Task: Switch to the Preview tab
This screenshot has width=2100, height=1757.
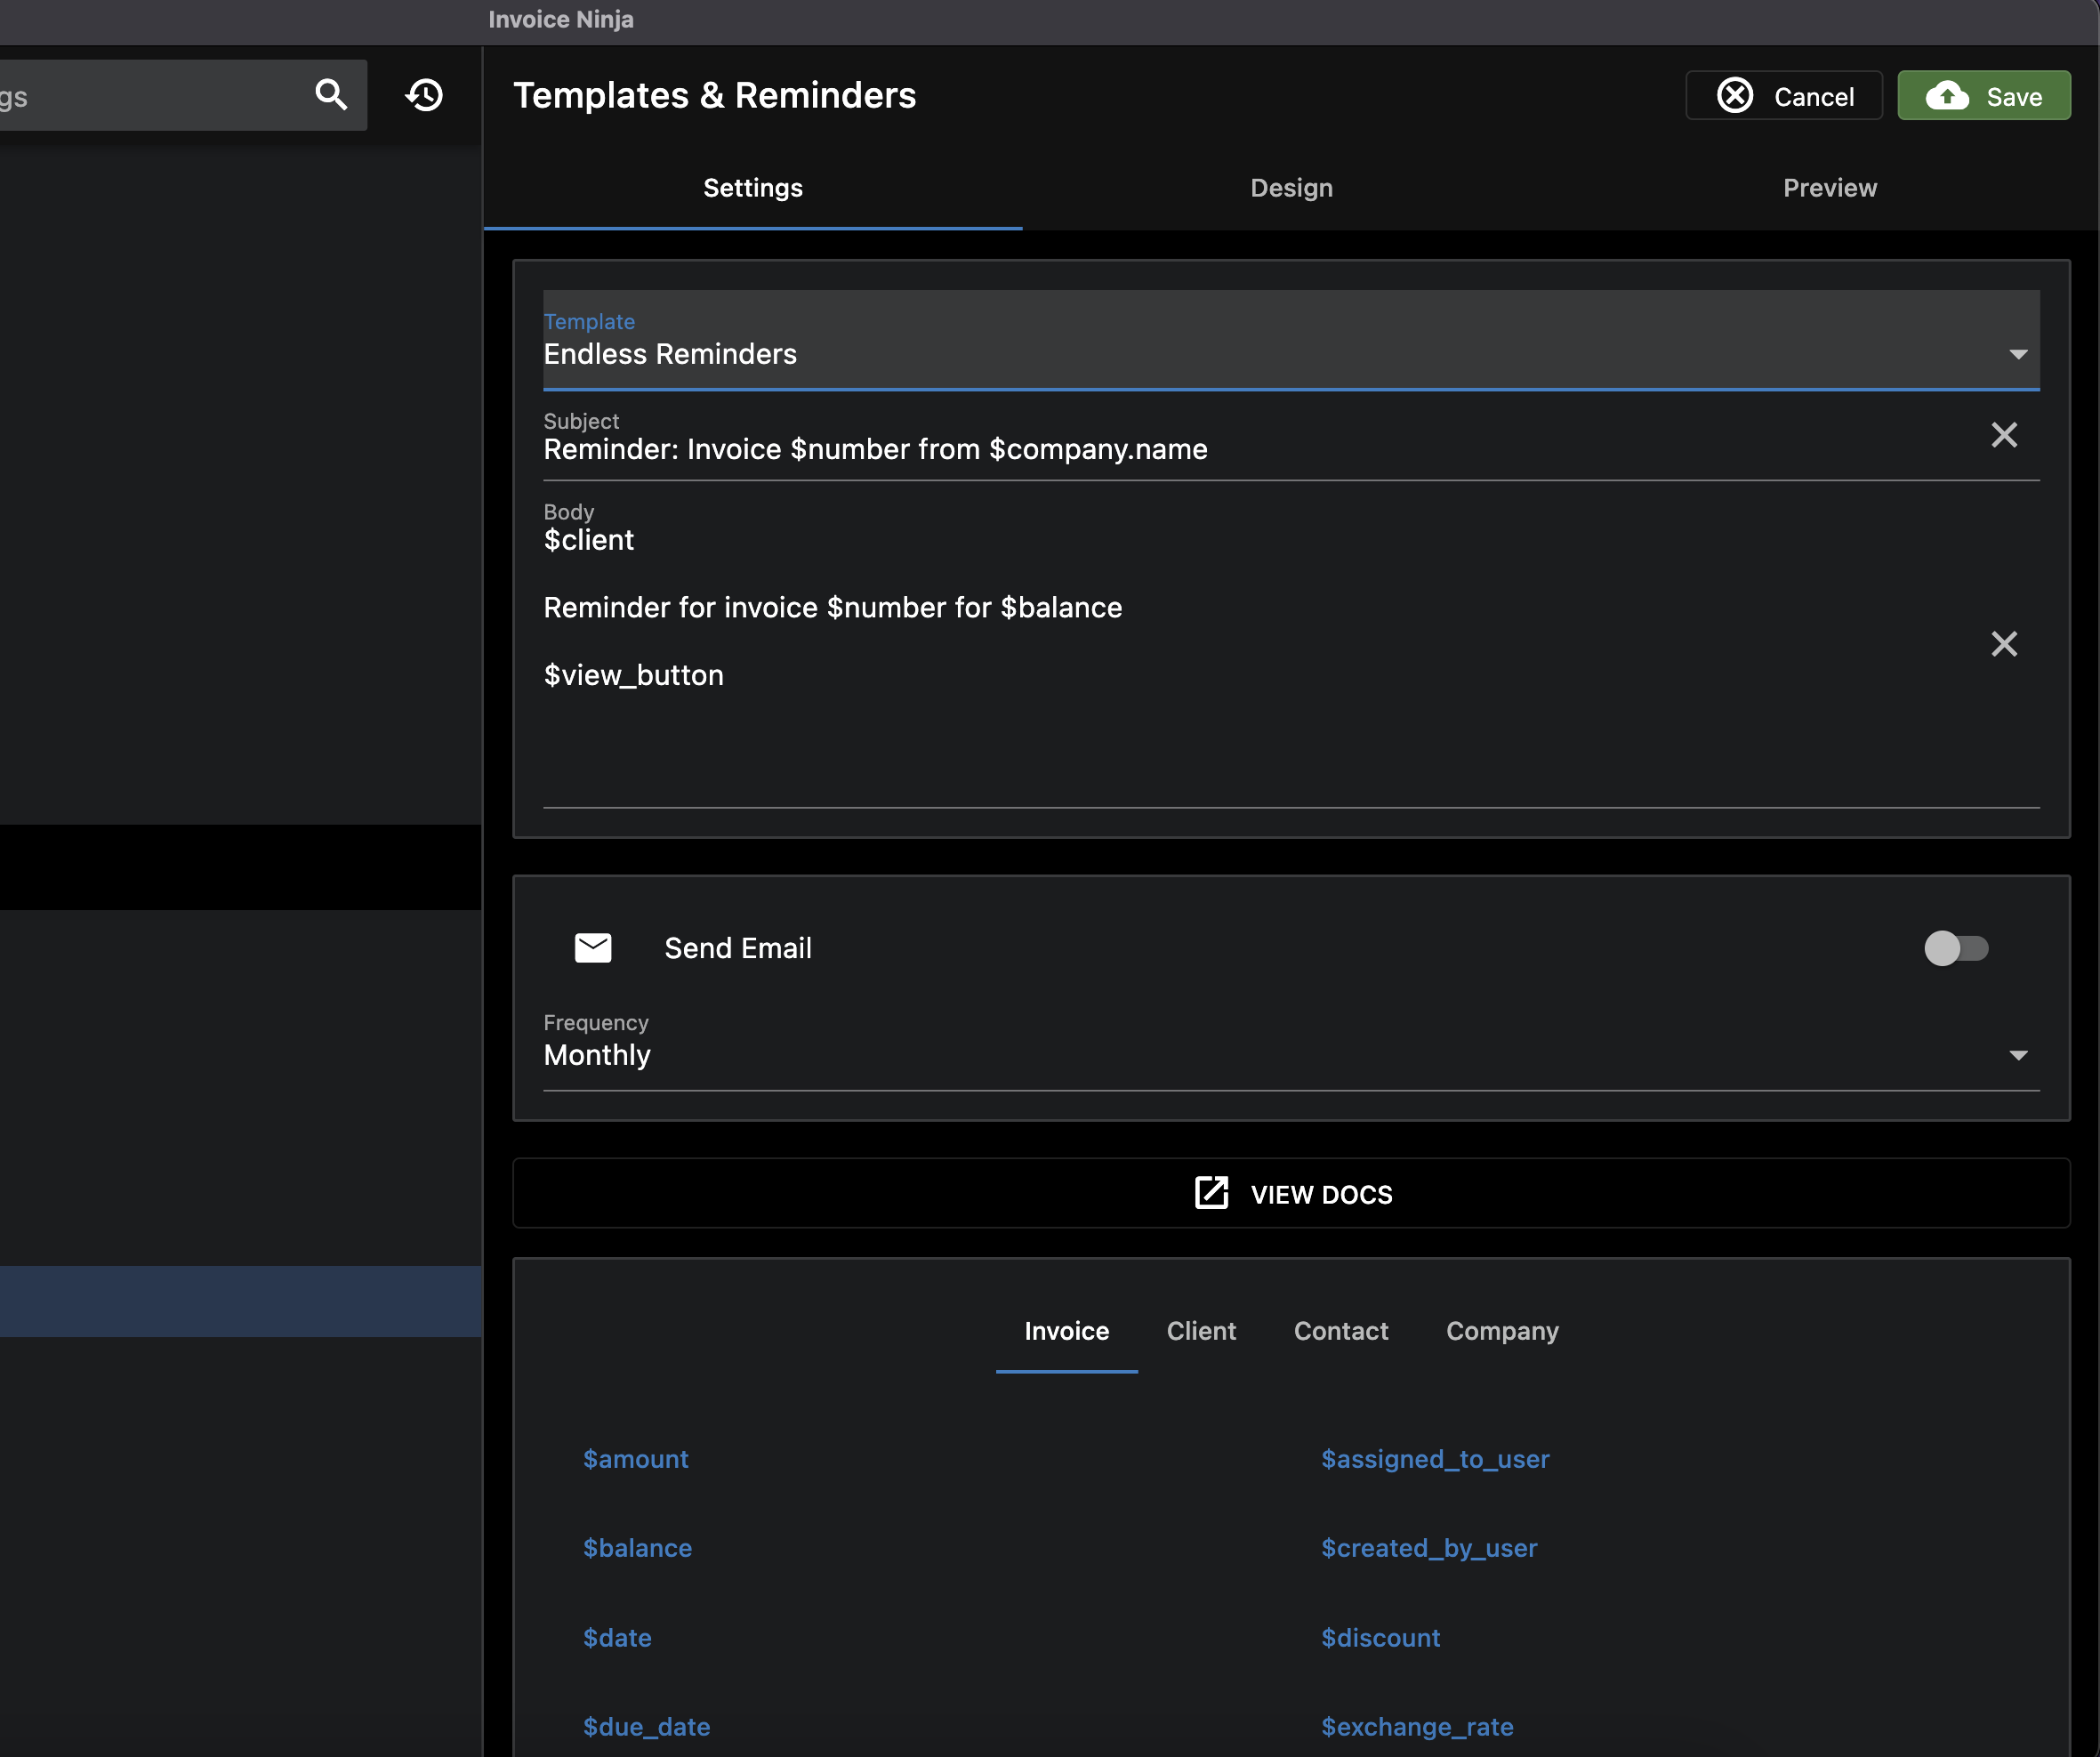Action: (1829, 188)
